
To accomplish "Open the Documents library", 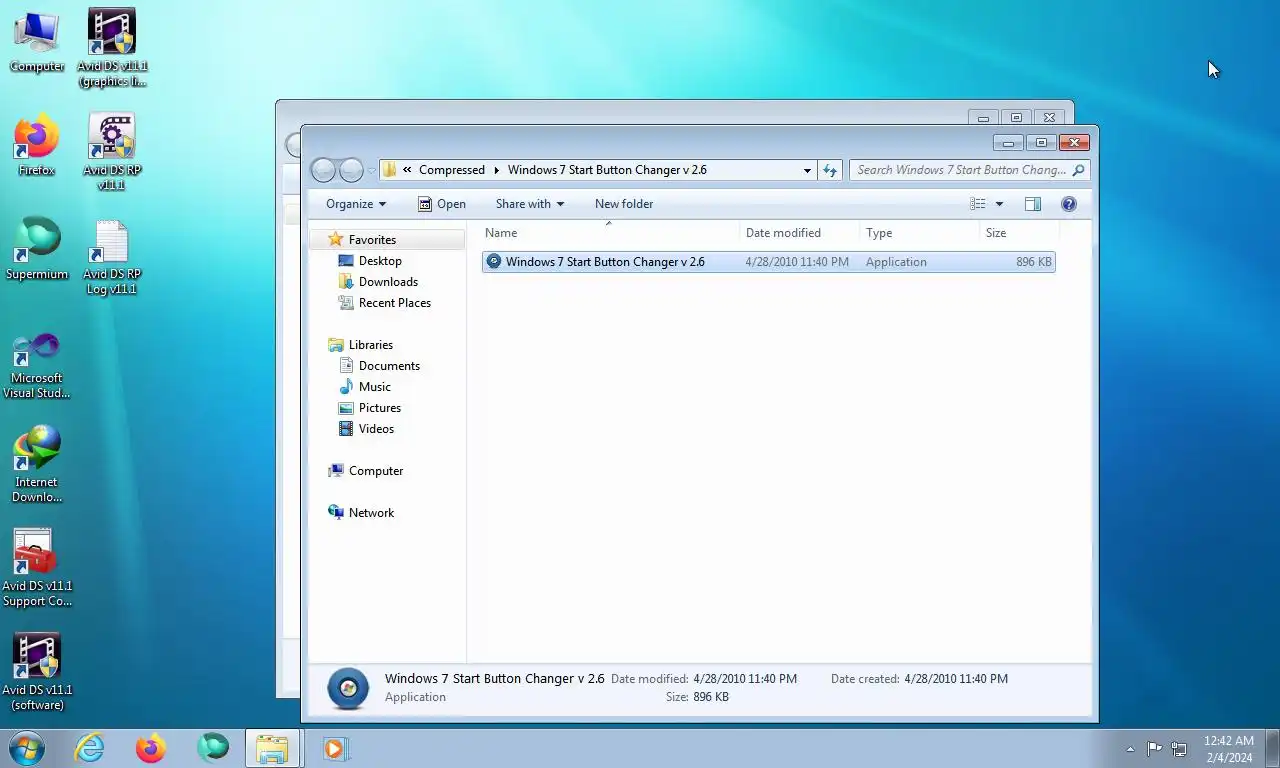I will 389,366.
